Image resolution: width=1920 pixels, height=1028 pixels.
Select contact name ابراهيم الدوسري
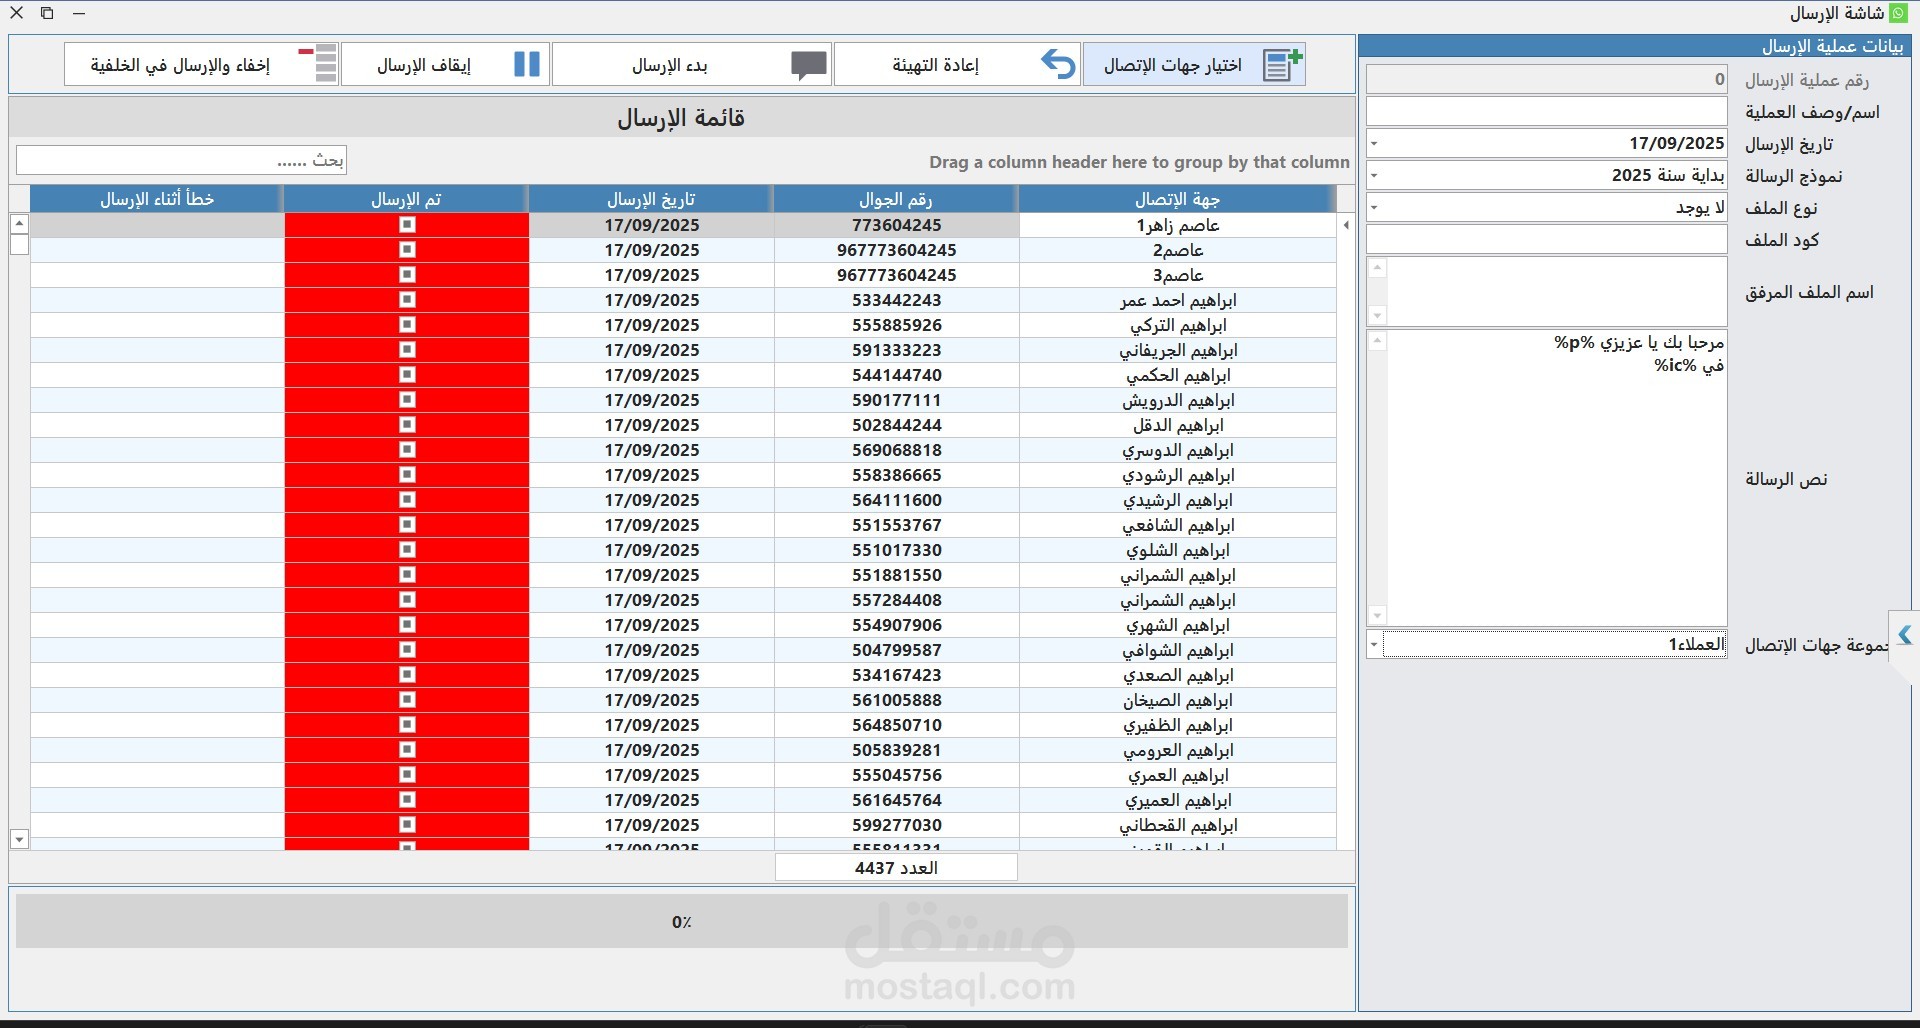pos(1178,450)
